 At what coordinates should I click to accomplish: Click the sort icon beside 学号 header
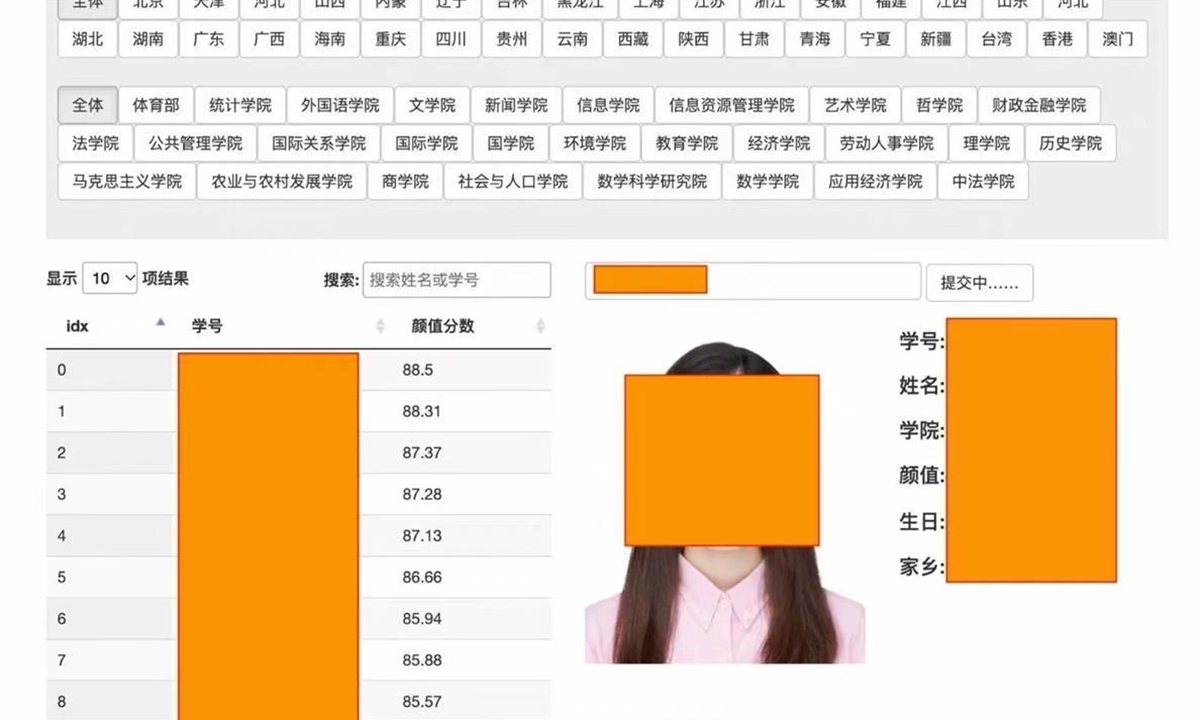coord(380,326)
